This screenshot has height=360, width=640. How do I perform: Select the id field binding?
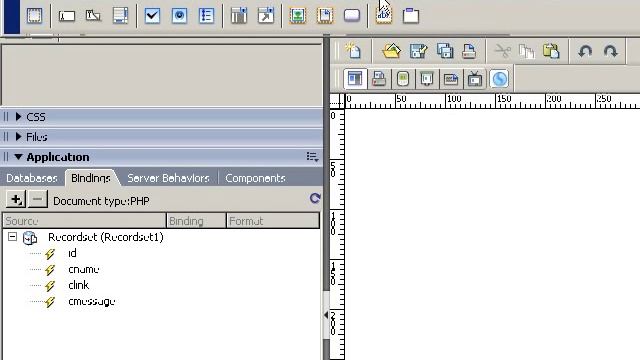coord(72,253)
